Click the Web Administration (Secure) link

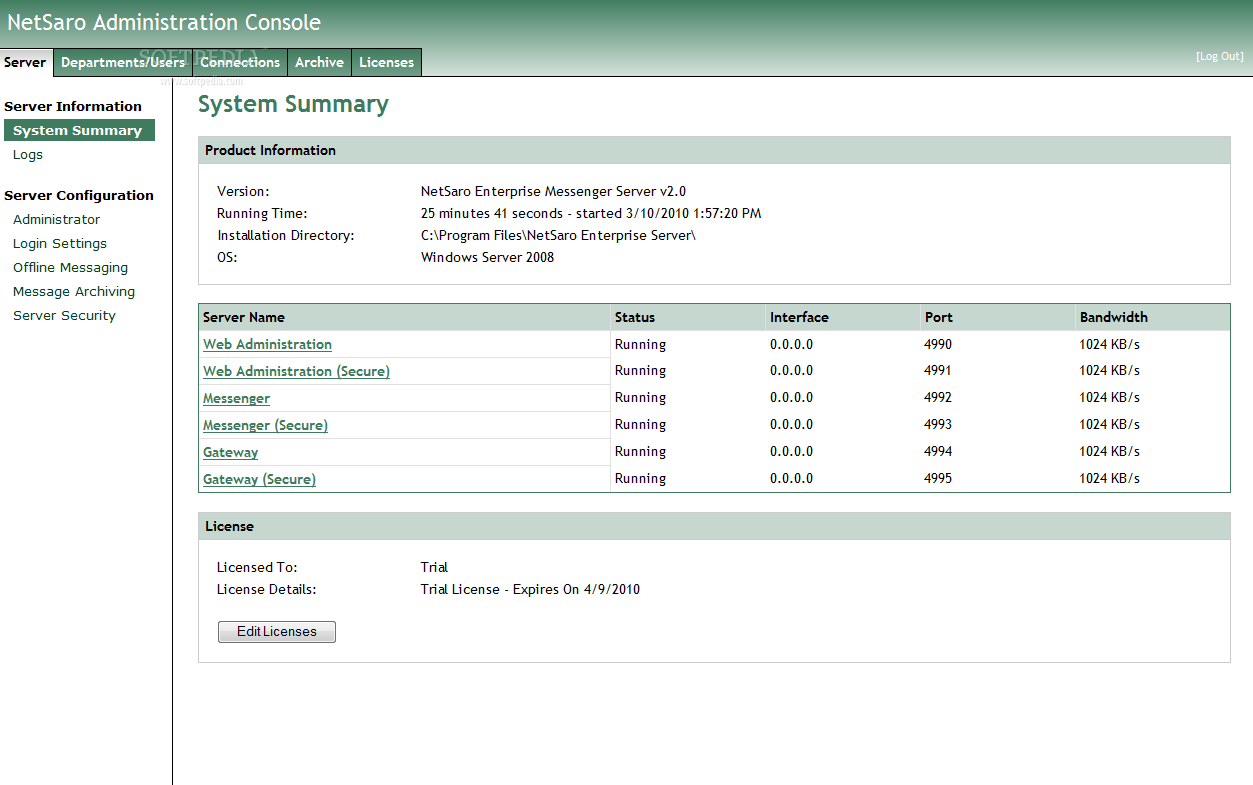(x=296, y=371)
